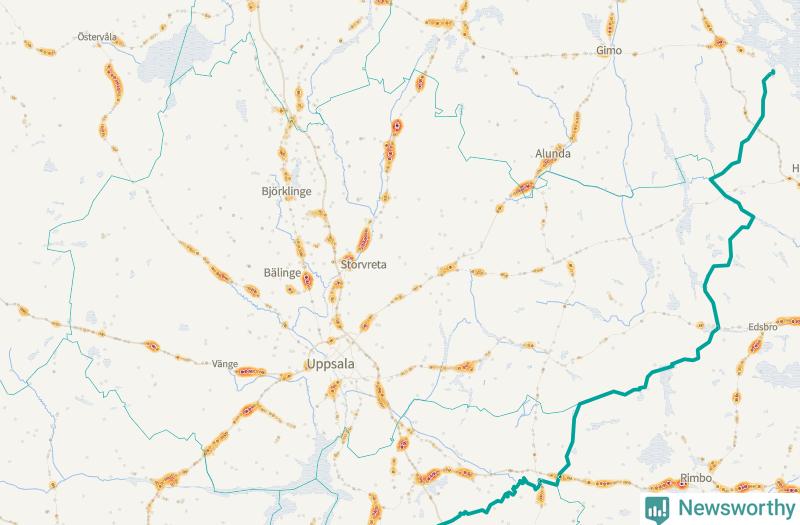This screenshot has height=525, width=800.
Task: Click the heat cluster just right of Vänge
Action: (250, 372)
